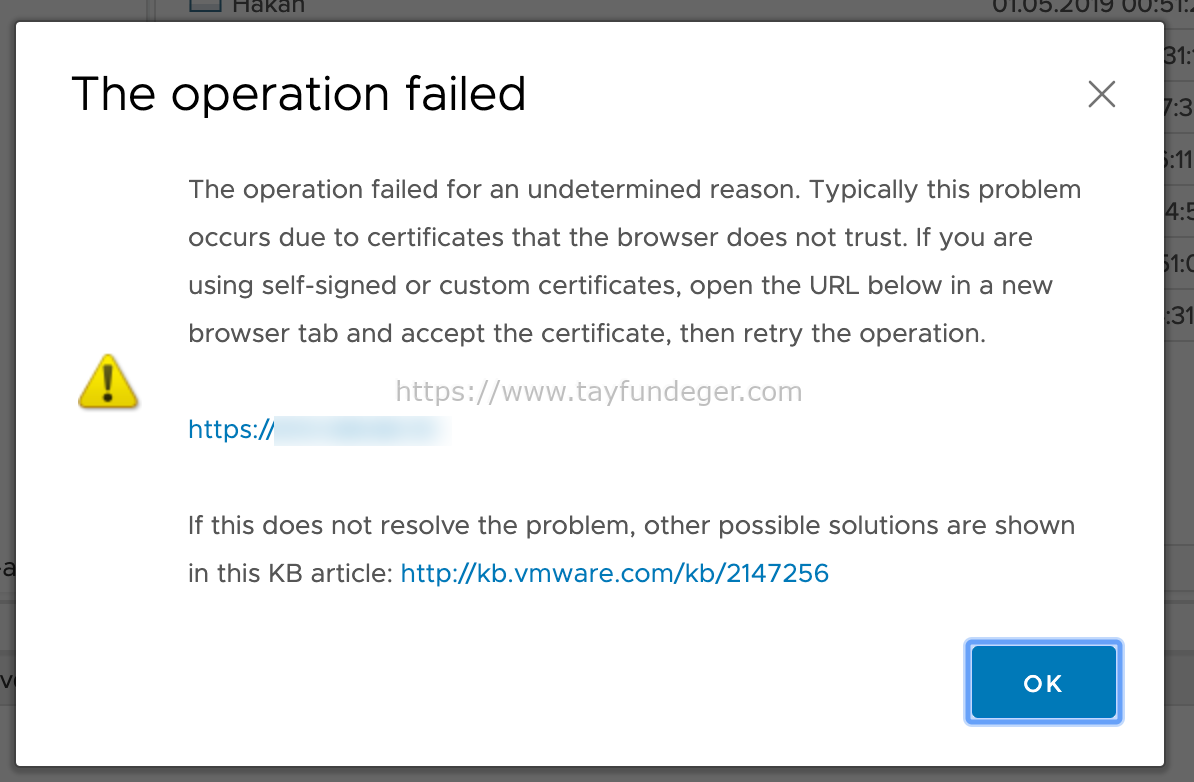Open the kb.vmware.com/kb/2147256 article link
The width and height of the screenshot is (1194, 782).
[x=615, y=573]
